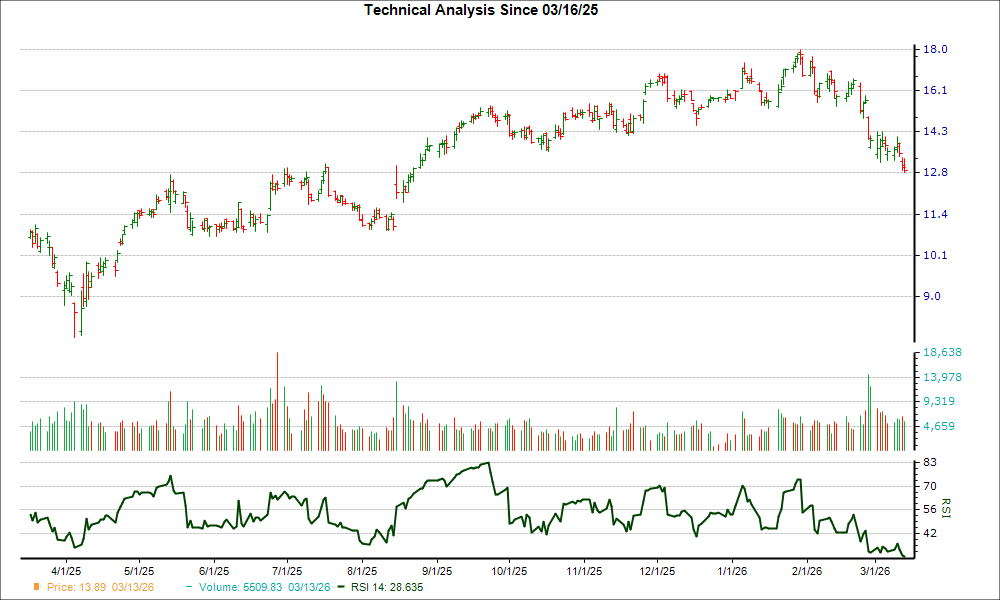Click the final red candlestick at chart right edge
Image resolution: width=1000 pixels, height=600 pixels.
(x=903, y=168)
